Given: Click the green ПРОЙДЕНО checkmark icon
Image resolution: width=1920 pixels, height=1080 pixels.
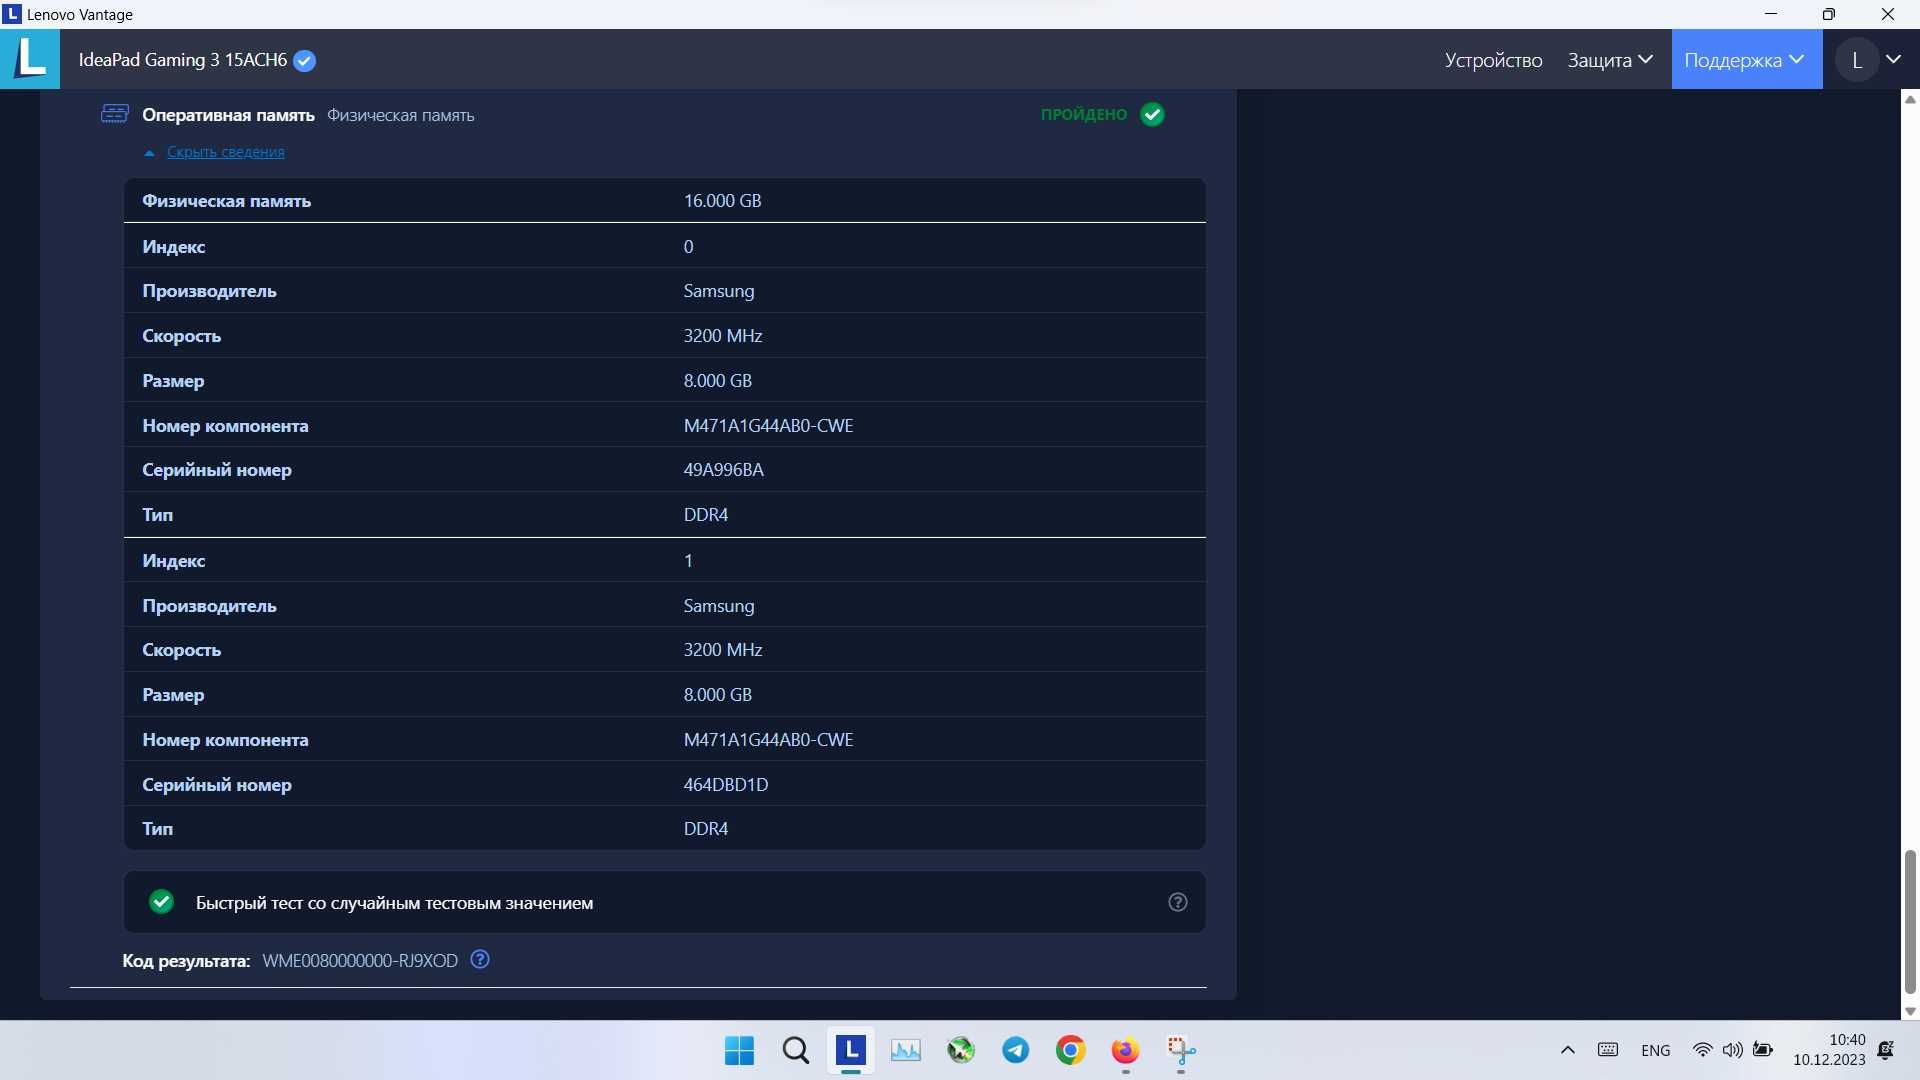Looking at the screenshot, I should (1152, 114).
